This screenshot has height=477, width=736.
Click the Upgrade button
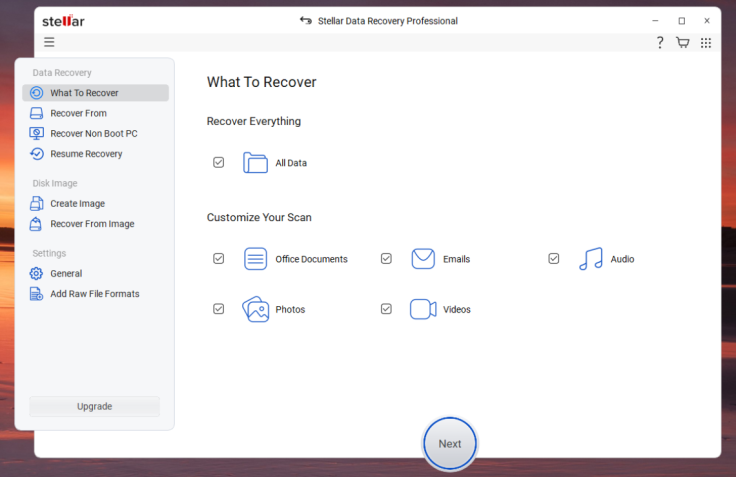(x=94, y=406)
